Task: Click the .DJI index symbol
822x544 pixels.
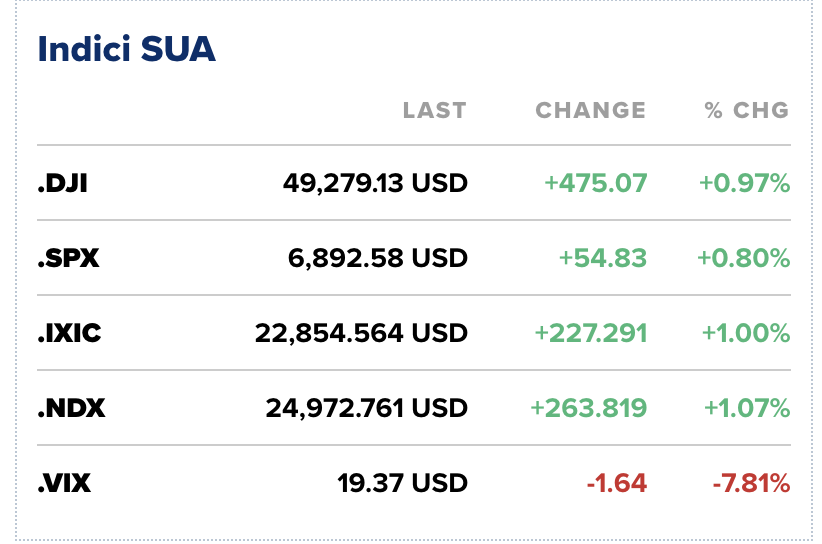Action: (63, 184)
